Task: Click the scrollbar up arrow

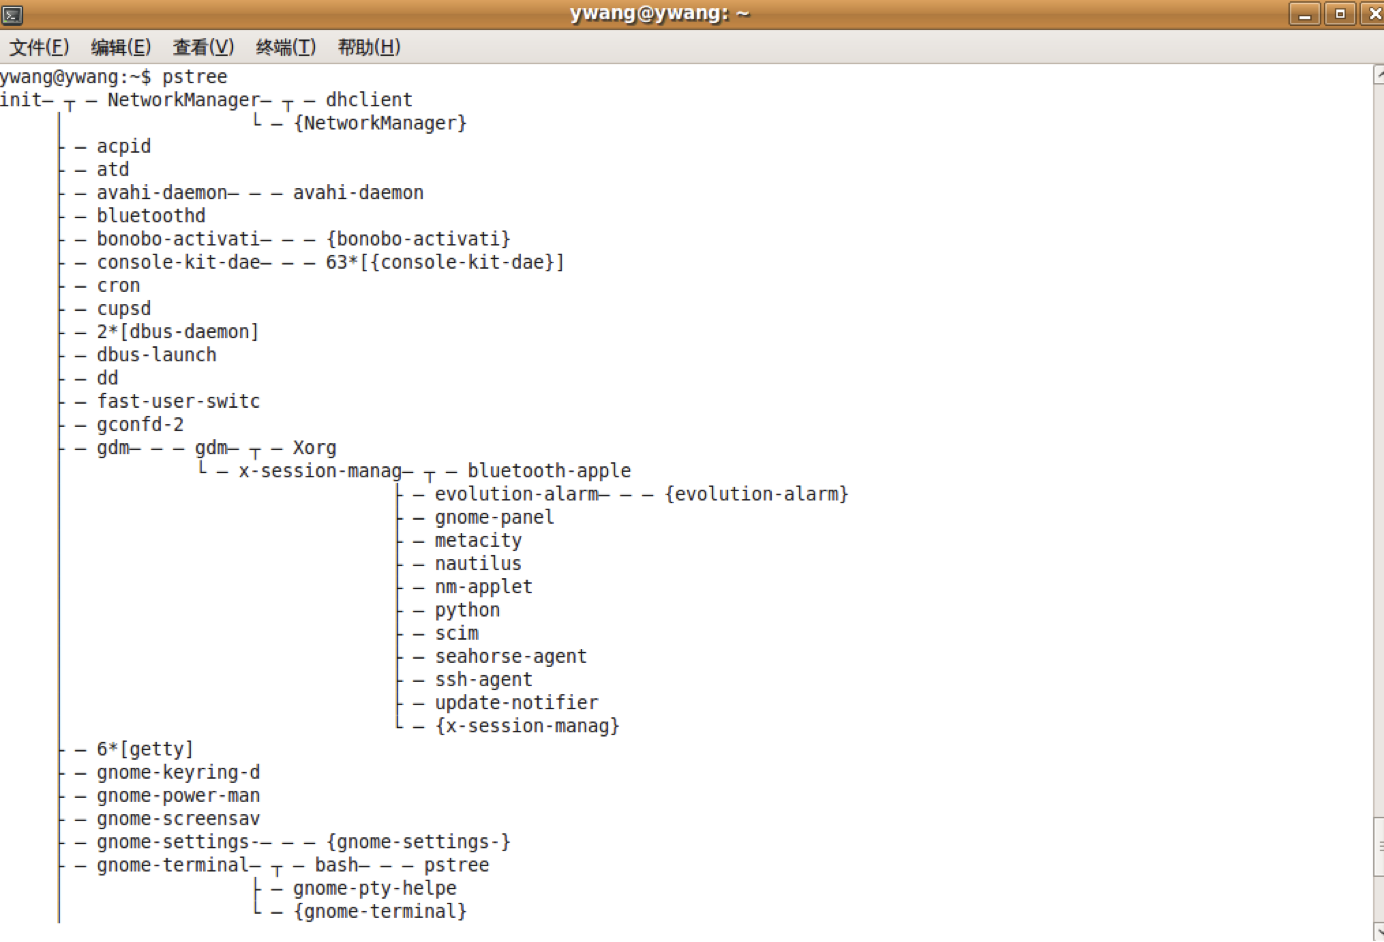Action: coord(1379,74)
